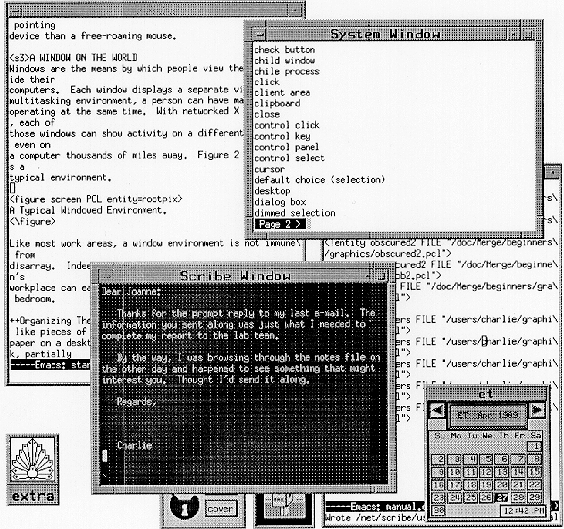The height and width of the screenshot is (529, 564).
Task: Select "child process" entry
Action: (287, 71)
